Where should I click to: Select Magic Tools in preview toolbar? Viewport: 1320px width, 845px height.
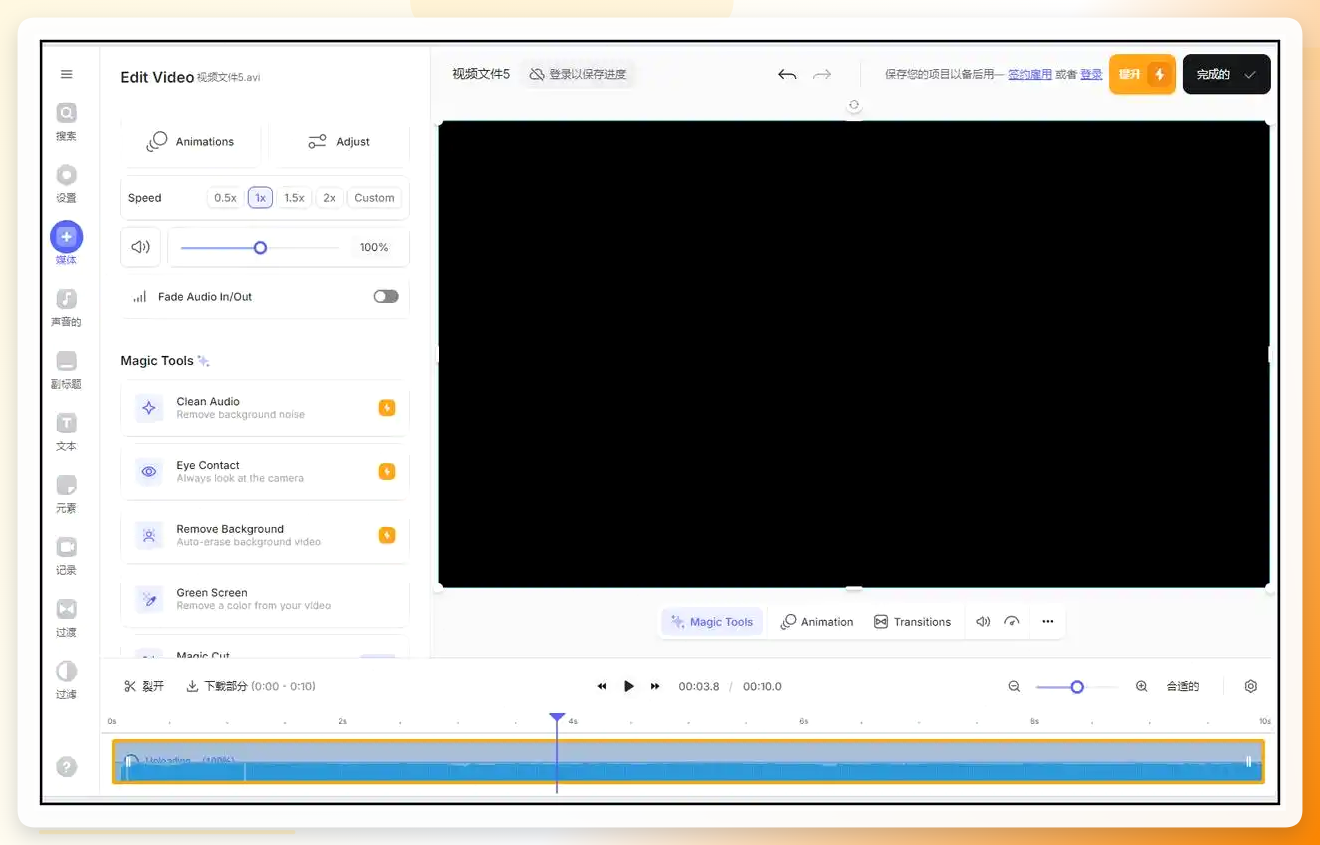[711, 622]
